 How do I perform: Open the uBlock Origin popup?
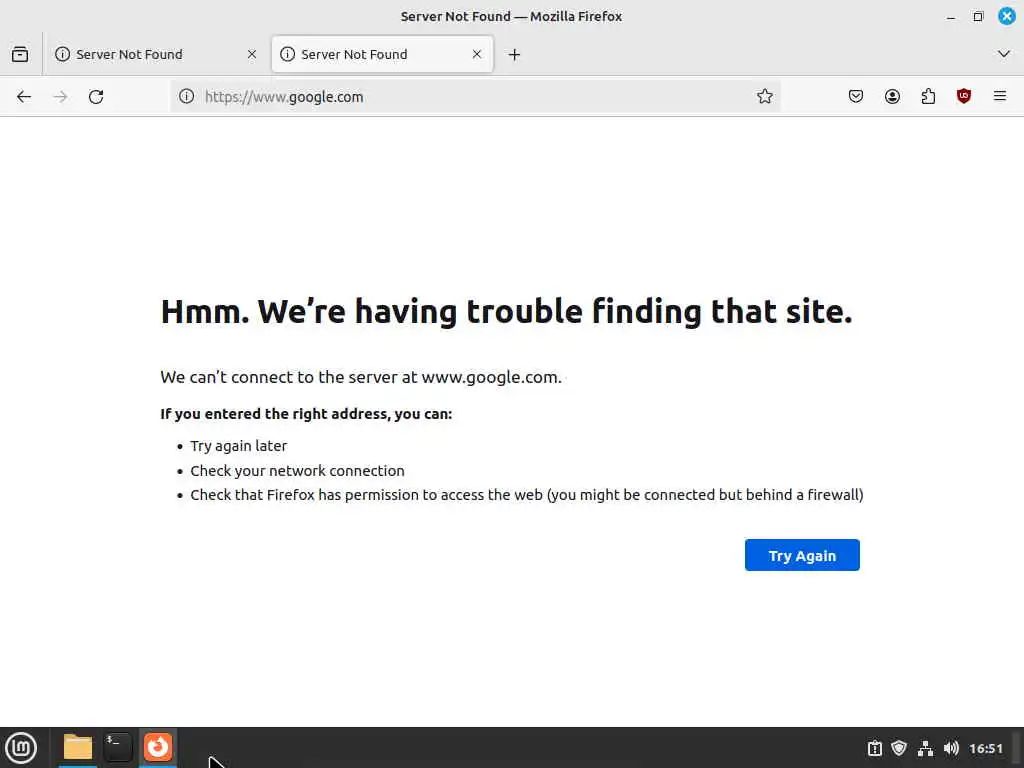coord(964,97)
